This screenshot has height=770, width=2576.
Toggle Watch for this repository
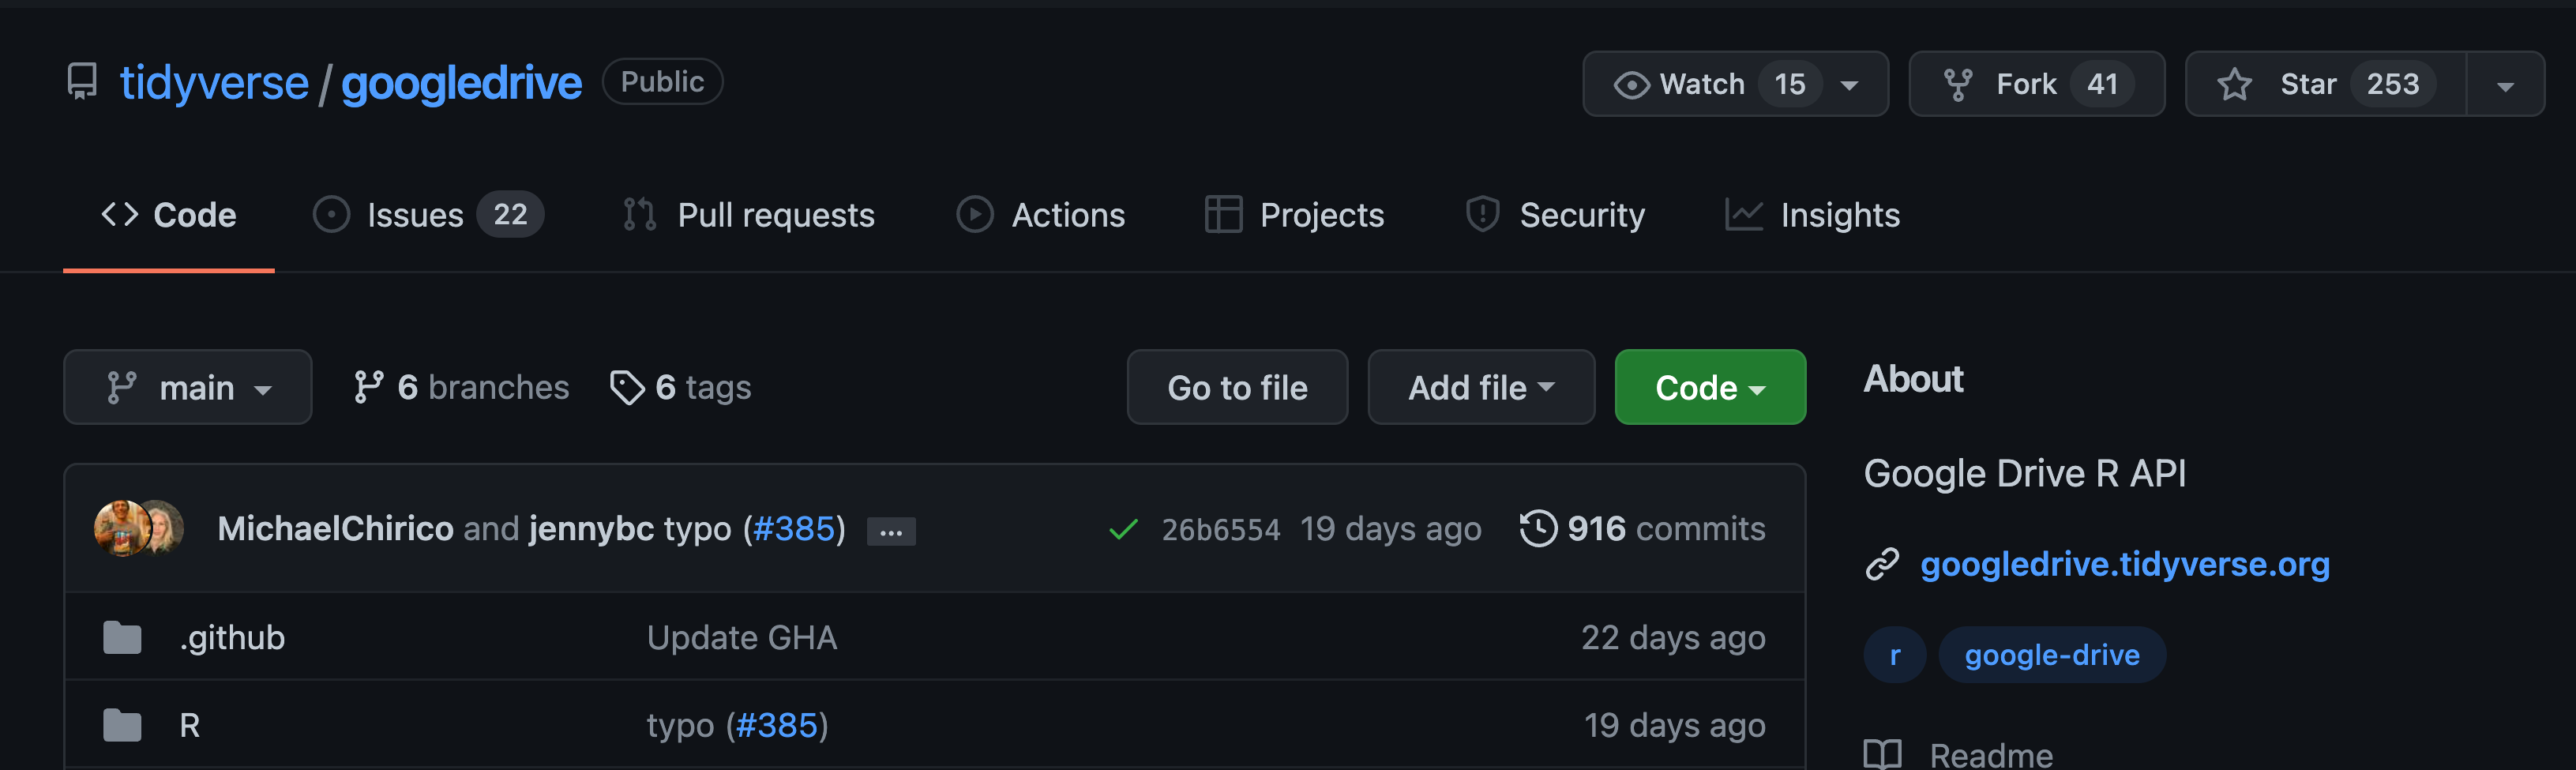(x=1700, y=84)
